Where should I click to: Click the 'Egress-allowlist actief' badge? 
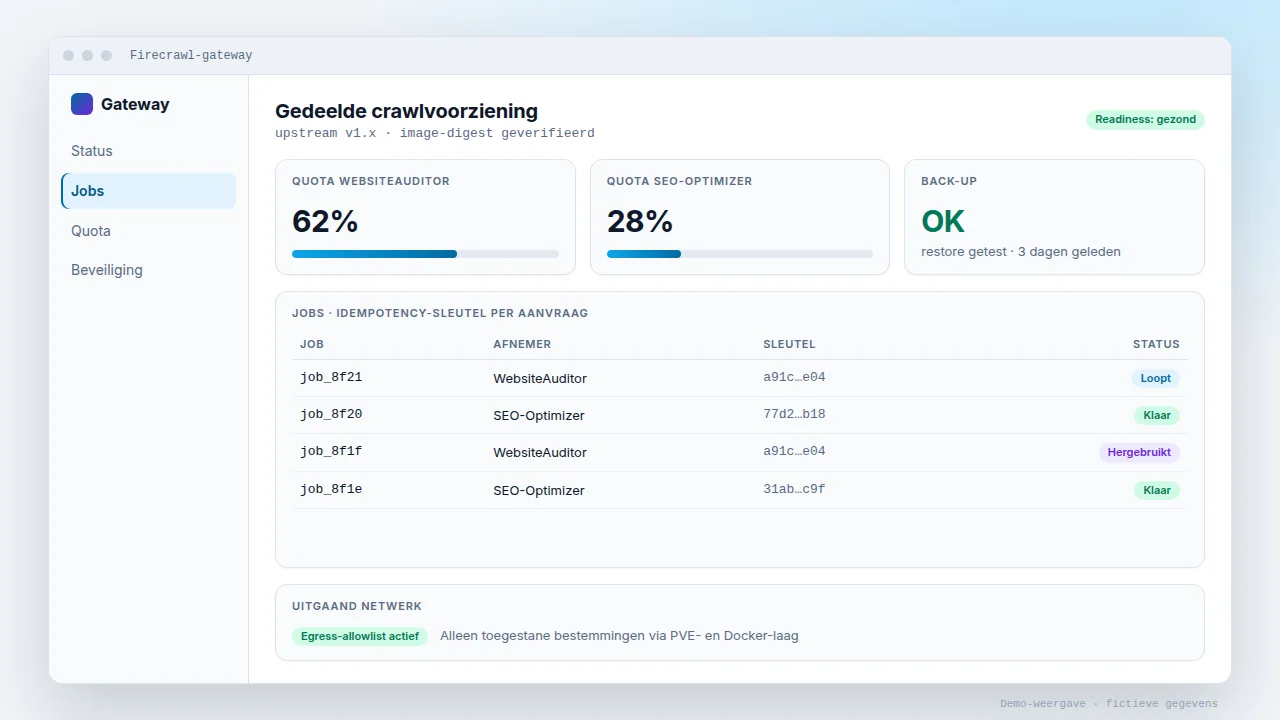click(x=360, y=636)
